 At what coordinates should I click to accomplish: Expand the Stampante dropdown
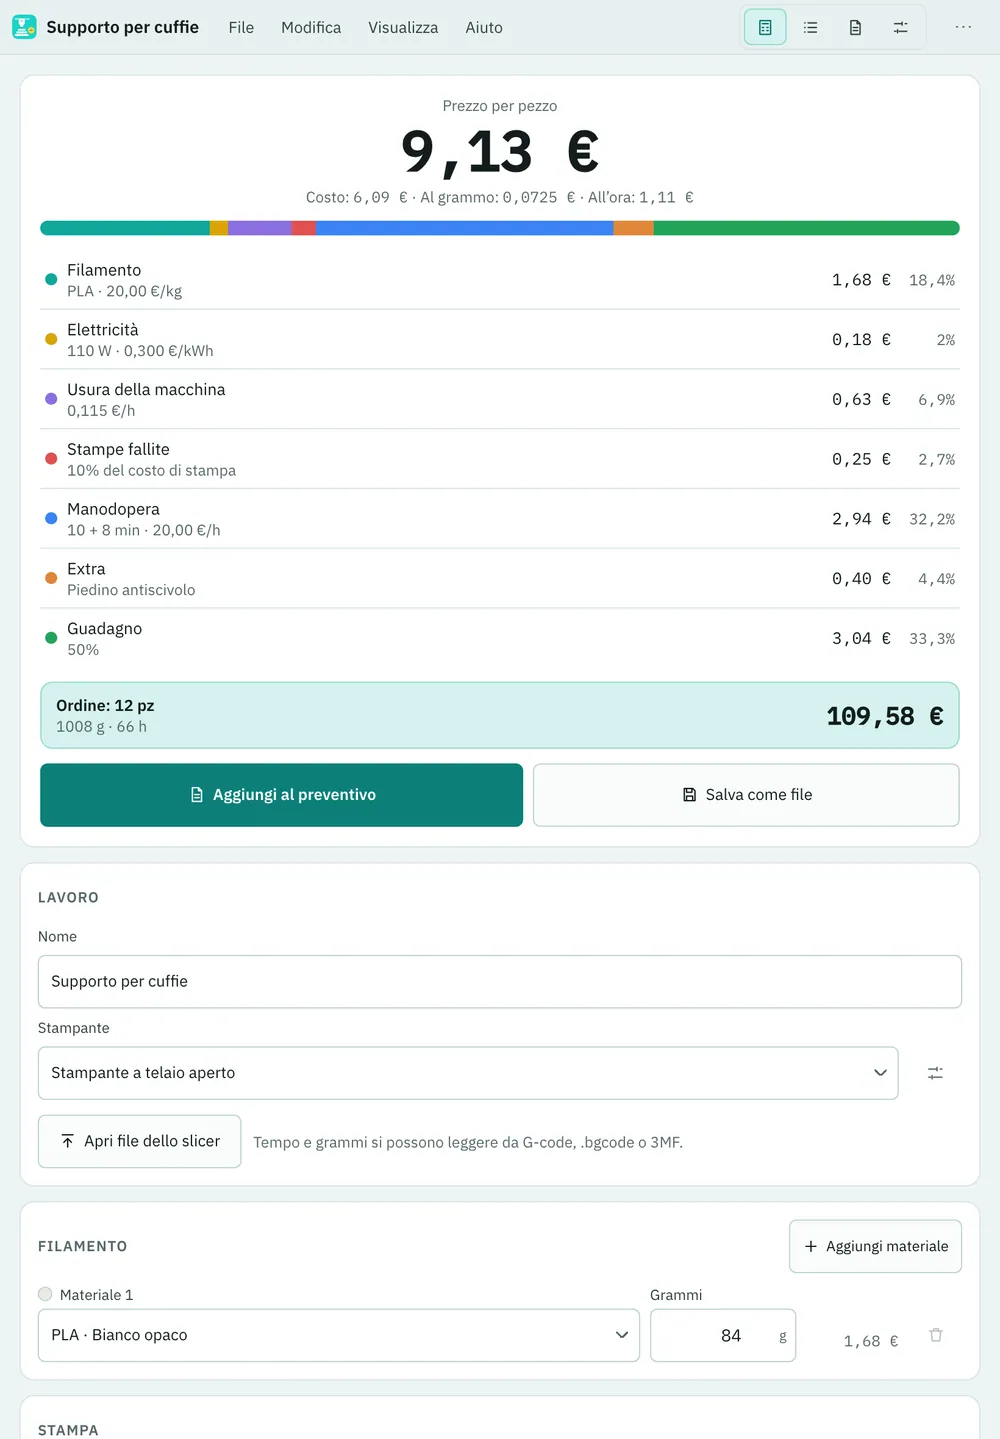[468, 1073]
